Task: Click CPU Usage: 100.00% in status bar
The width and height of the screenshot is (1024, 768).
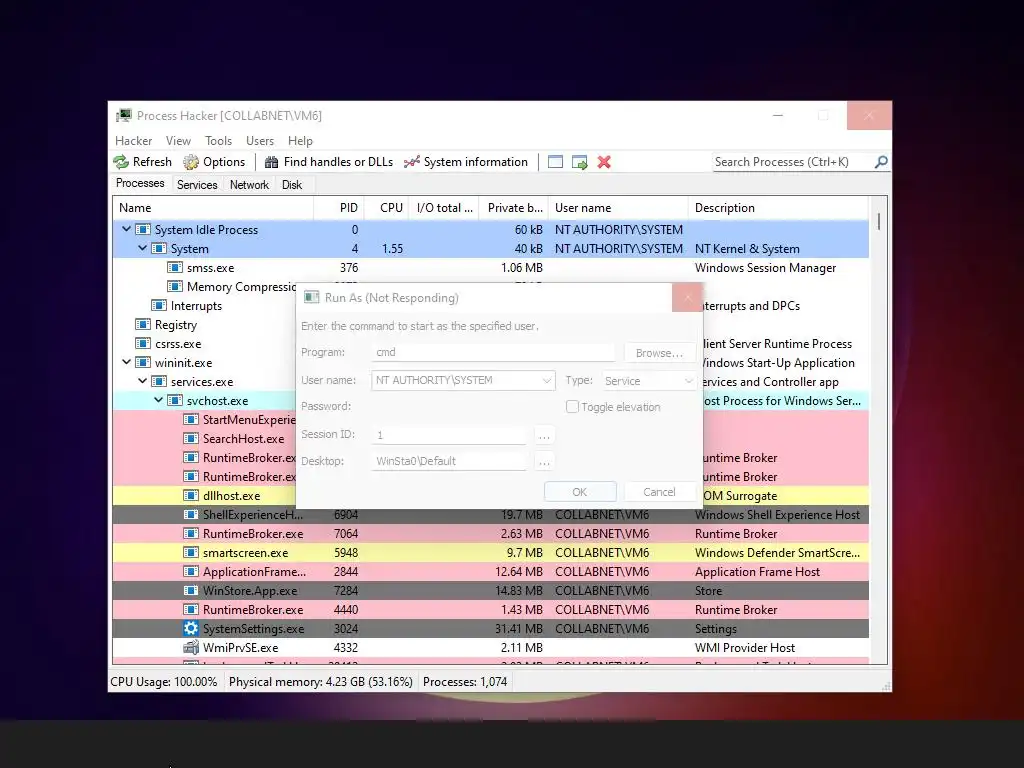Action: pos(164,682)
